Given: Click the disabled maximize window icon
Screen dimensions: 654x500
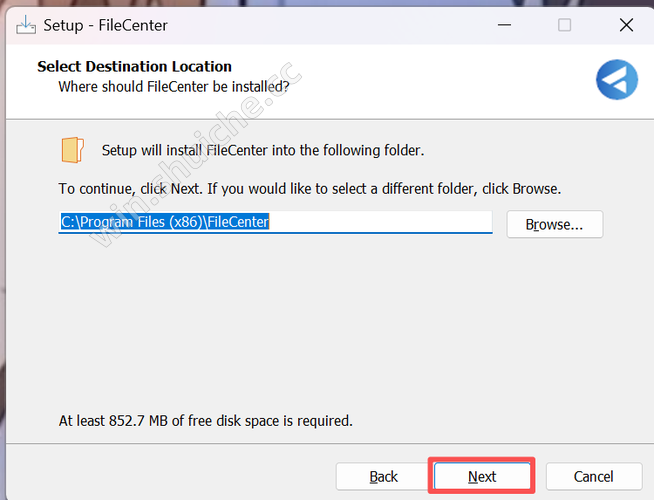Looking at the screenshot, I should tap(564, 25).
